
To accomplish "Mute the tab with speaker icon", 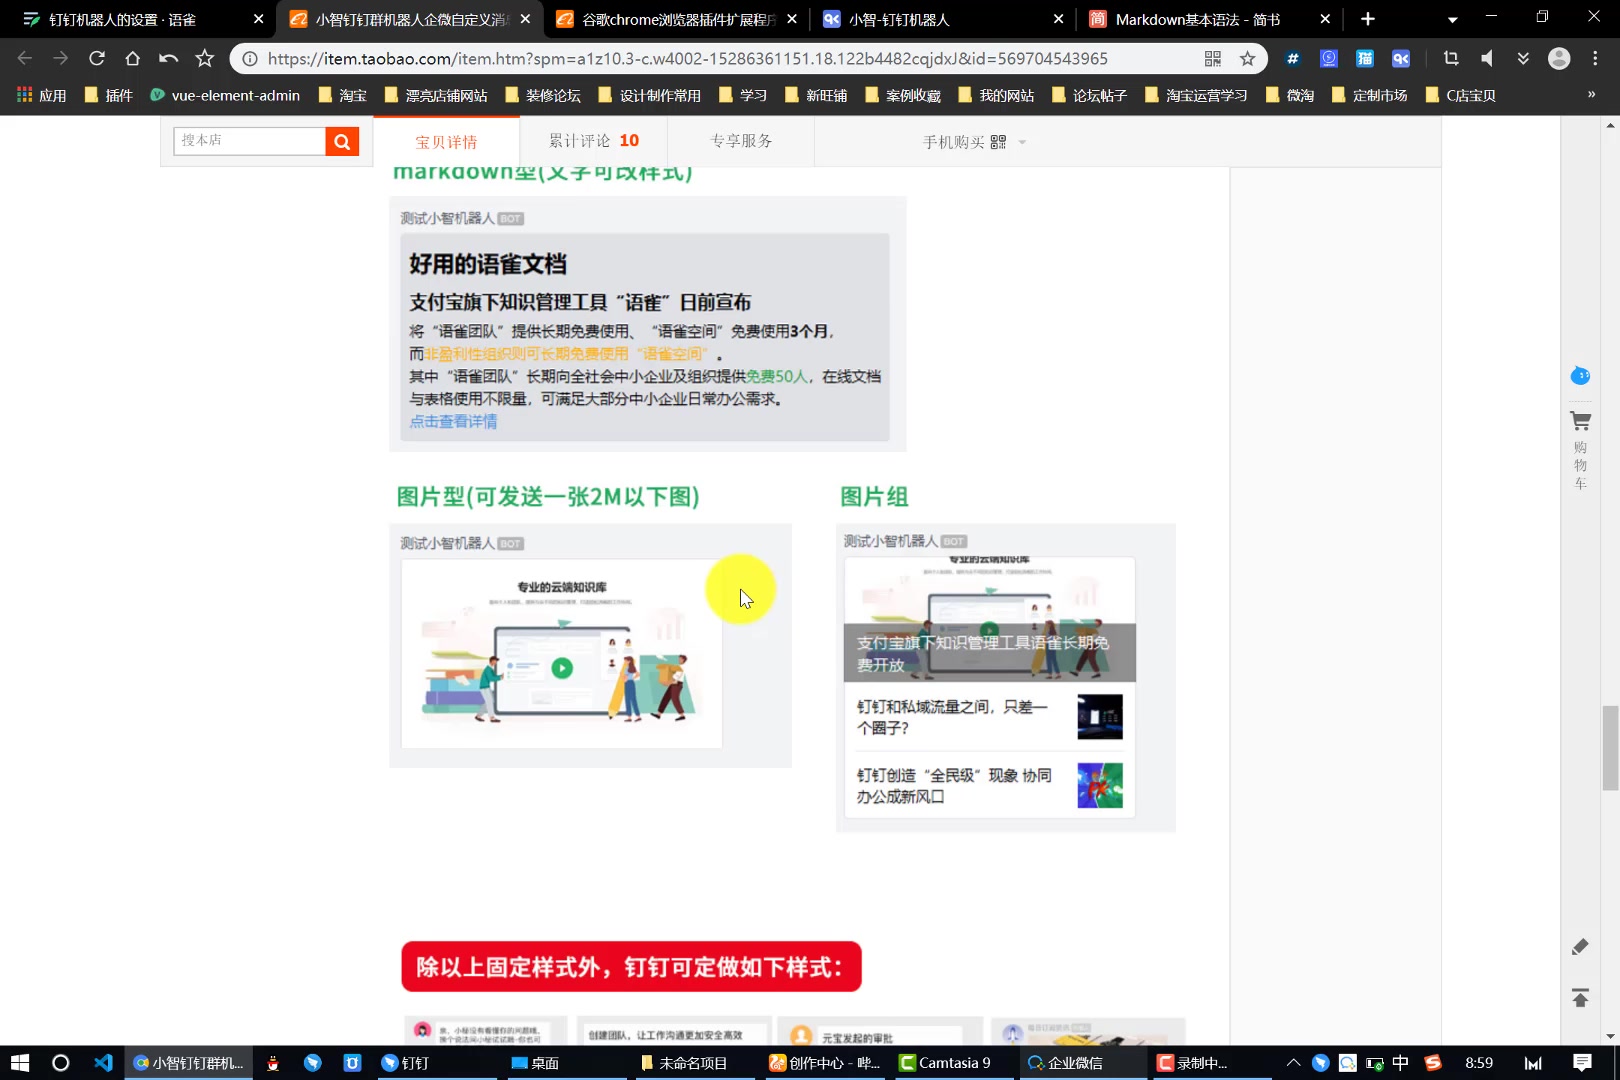I will [1487, 59].
